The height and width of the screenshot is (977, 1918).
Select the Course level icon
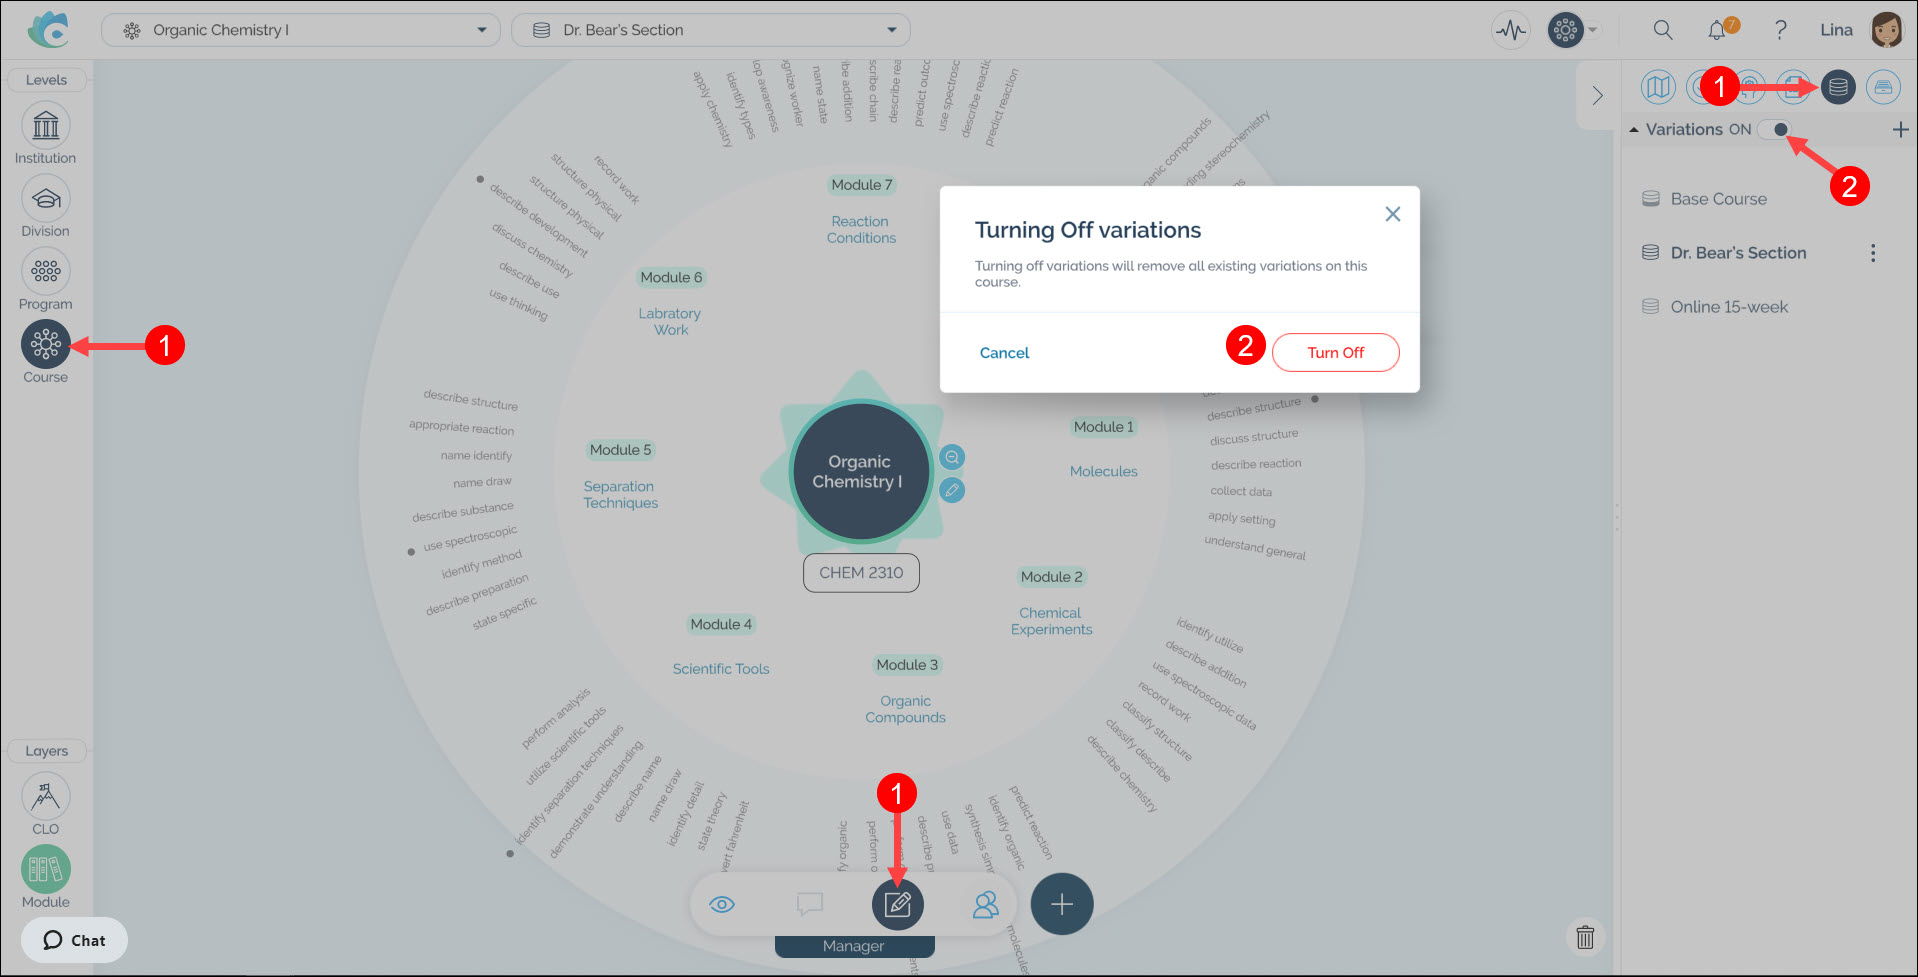[x=46, y=345]
